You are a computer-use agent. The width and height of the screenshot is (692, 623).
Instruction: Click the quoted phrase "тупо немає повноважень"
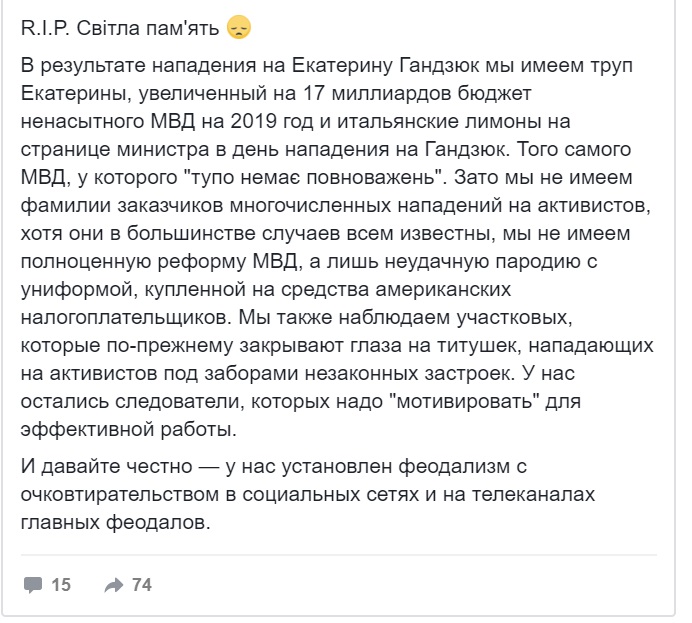pyautogui.click(x=314, y=177)
